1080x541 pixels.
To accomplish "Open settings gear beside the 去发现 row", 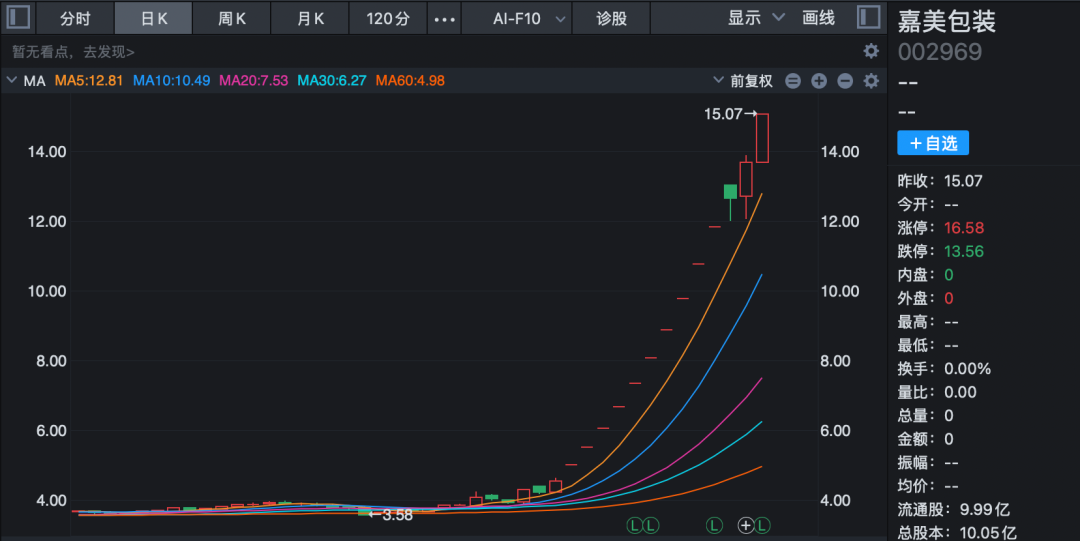I will click(x=871, y=51).
